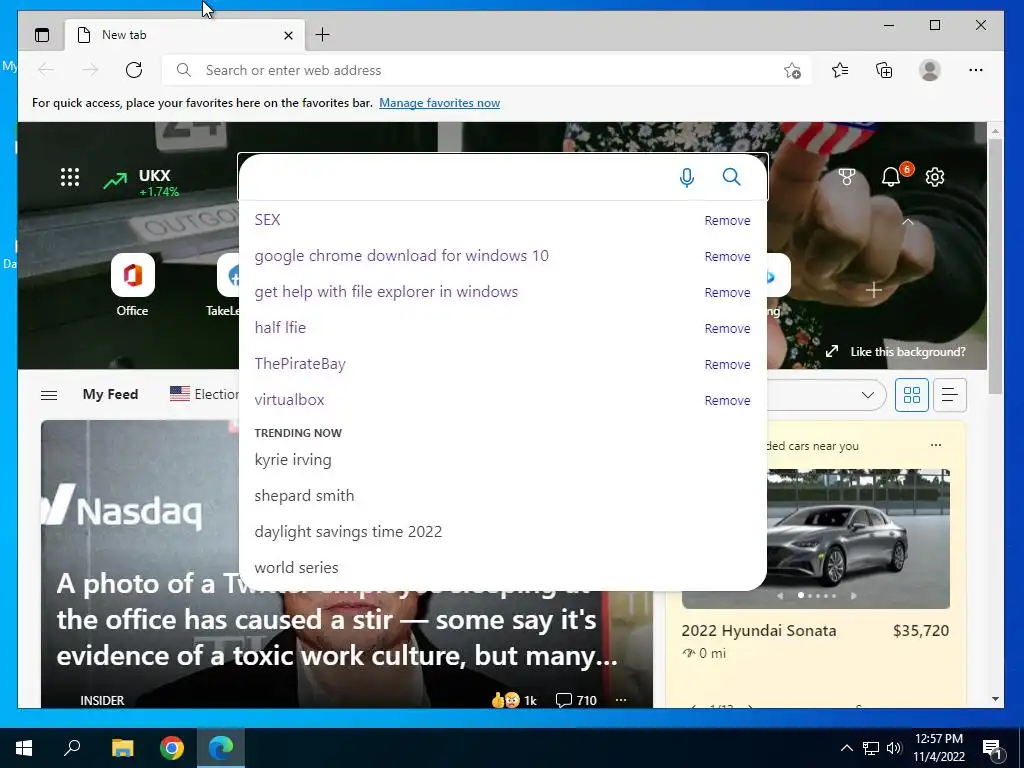Open the volume speaker tray icon
1024x768 pixels.
(894, 748)
